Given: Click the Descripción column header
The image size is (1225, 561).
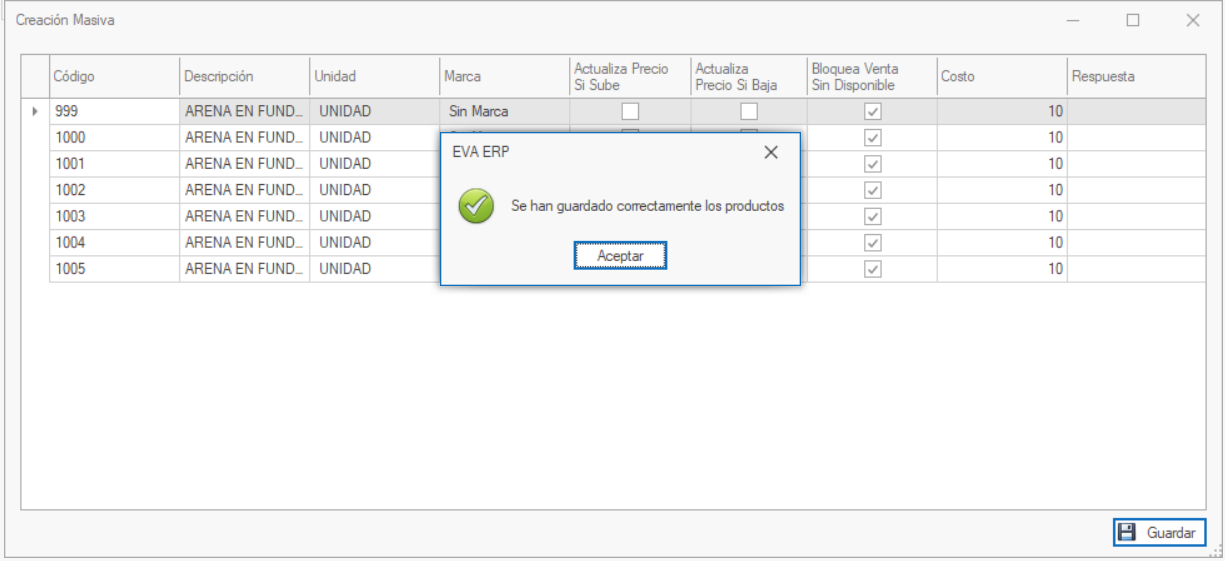Looking at the screenshot, I should [x=244, y=76].
